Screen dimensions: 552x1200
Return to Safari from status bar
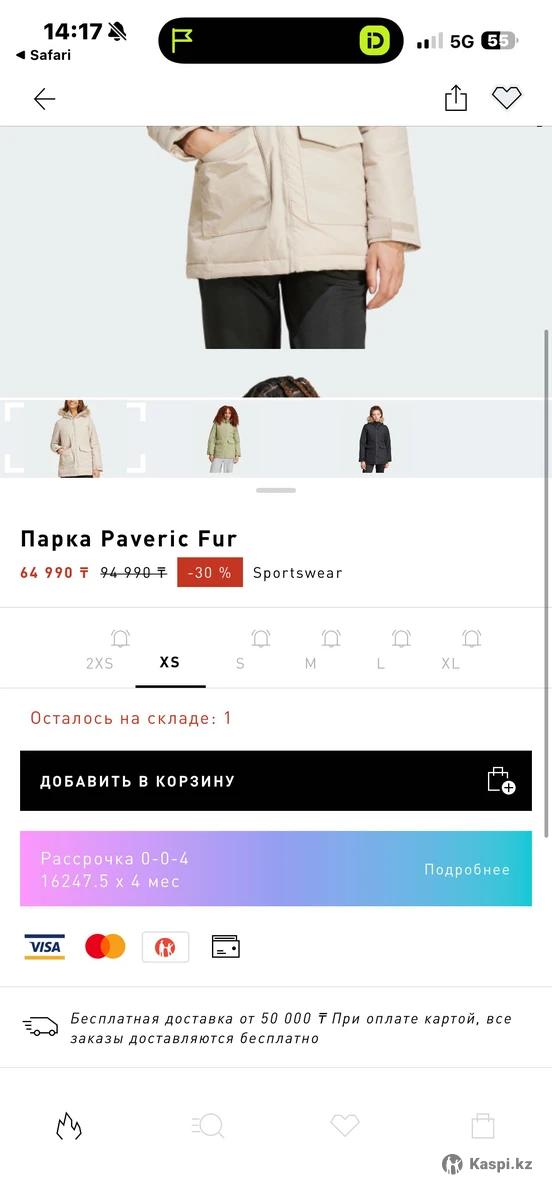(x=43, y=55)
